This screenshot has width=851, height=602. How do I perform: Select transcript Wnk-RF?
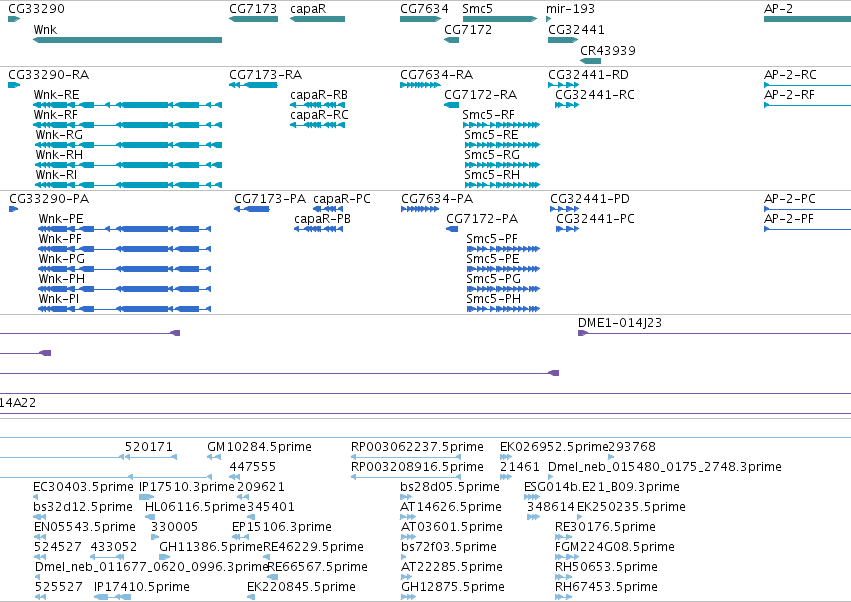(x=128, y=125)
